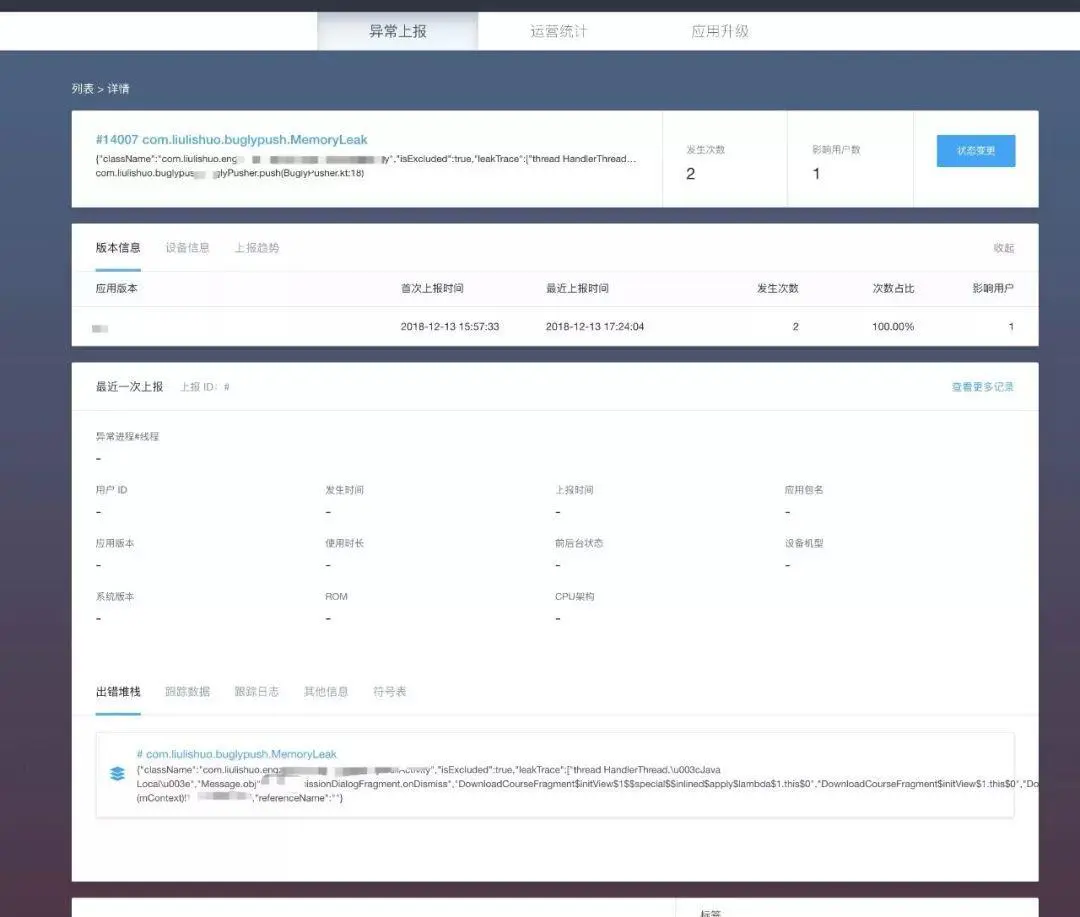
Task: Switch to 设备信息 tab
Action: point(187,247)
